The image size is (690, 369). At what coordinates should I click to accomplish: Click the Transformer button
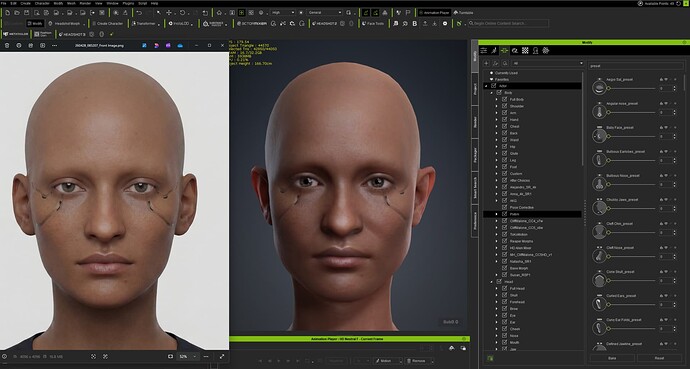[x=143, y=24]
